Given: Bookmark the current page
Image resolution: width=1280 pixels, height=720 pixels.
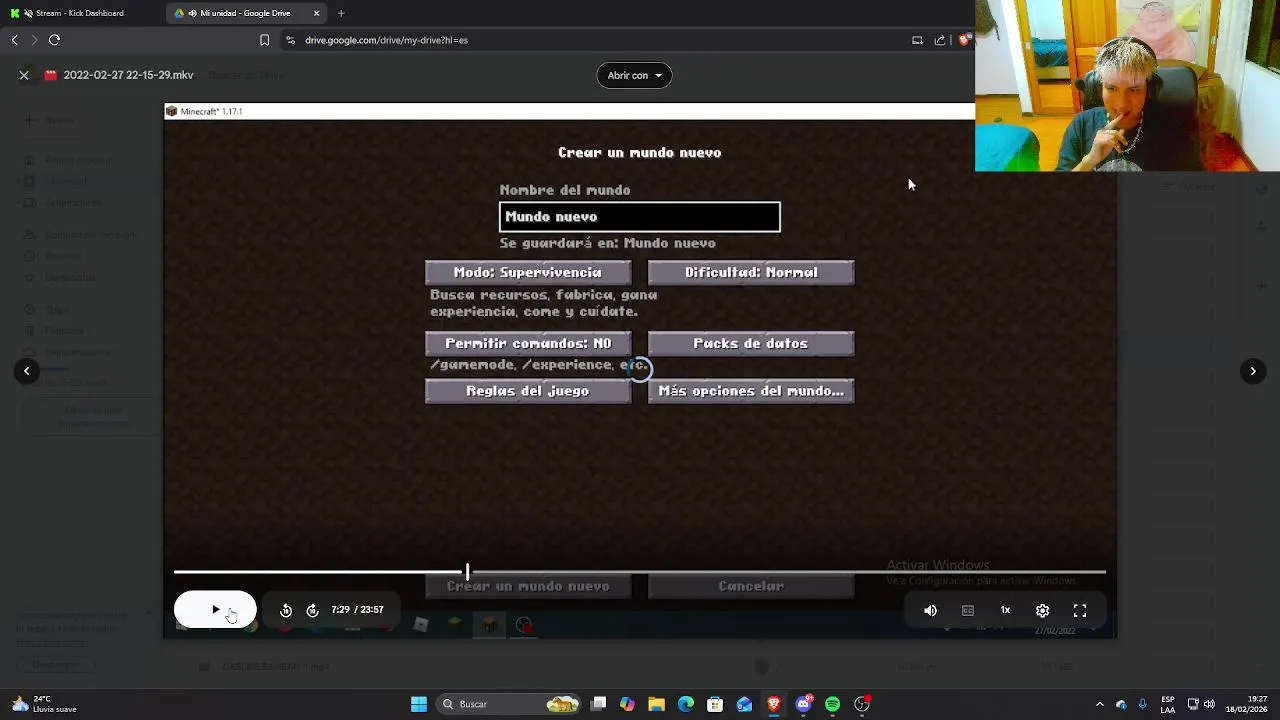Looking at the screenshot, I should tap(264, 40).
